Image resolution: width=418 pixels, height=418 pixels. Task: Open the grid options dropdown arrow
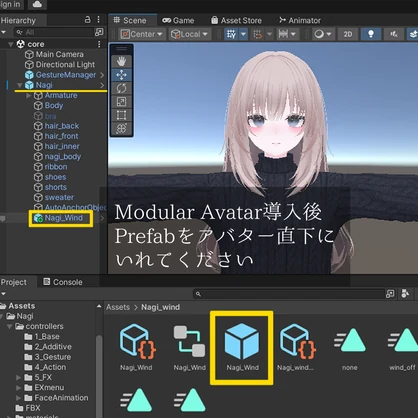244,34
